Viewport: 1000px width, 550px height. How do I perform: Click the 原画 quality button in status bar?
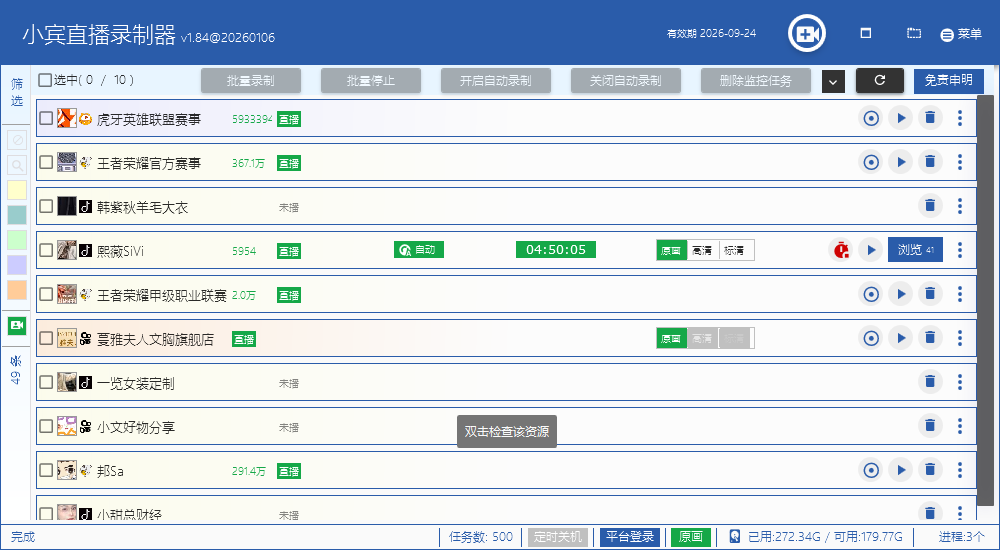pos(691,537)
